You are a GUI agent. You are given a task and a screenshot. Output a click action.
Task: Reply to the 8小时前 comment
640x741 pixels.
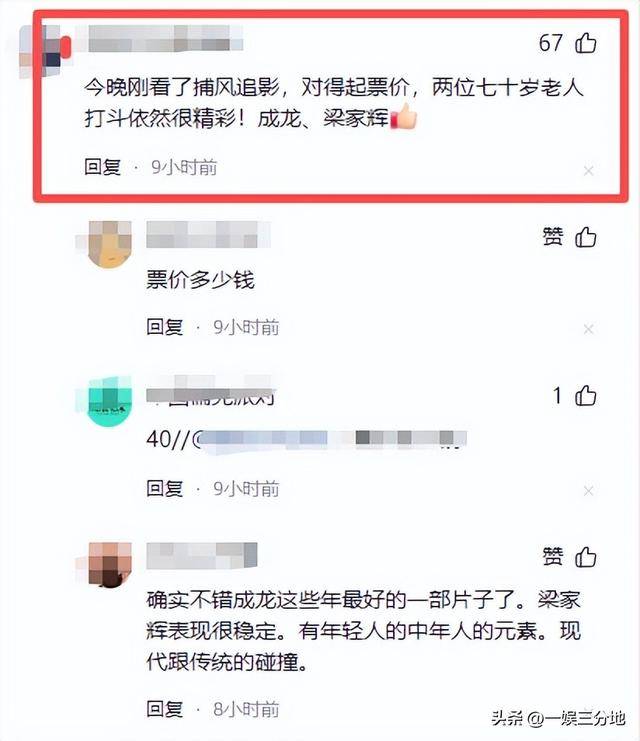pos(164,709)
